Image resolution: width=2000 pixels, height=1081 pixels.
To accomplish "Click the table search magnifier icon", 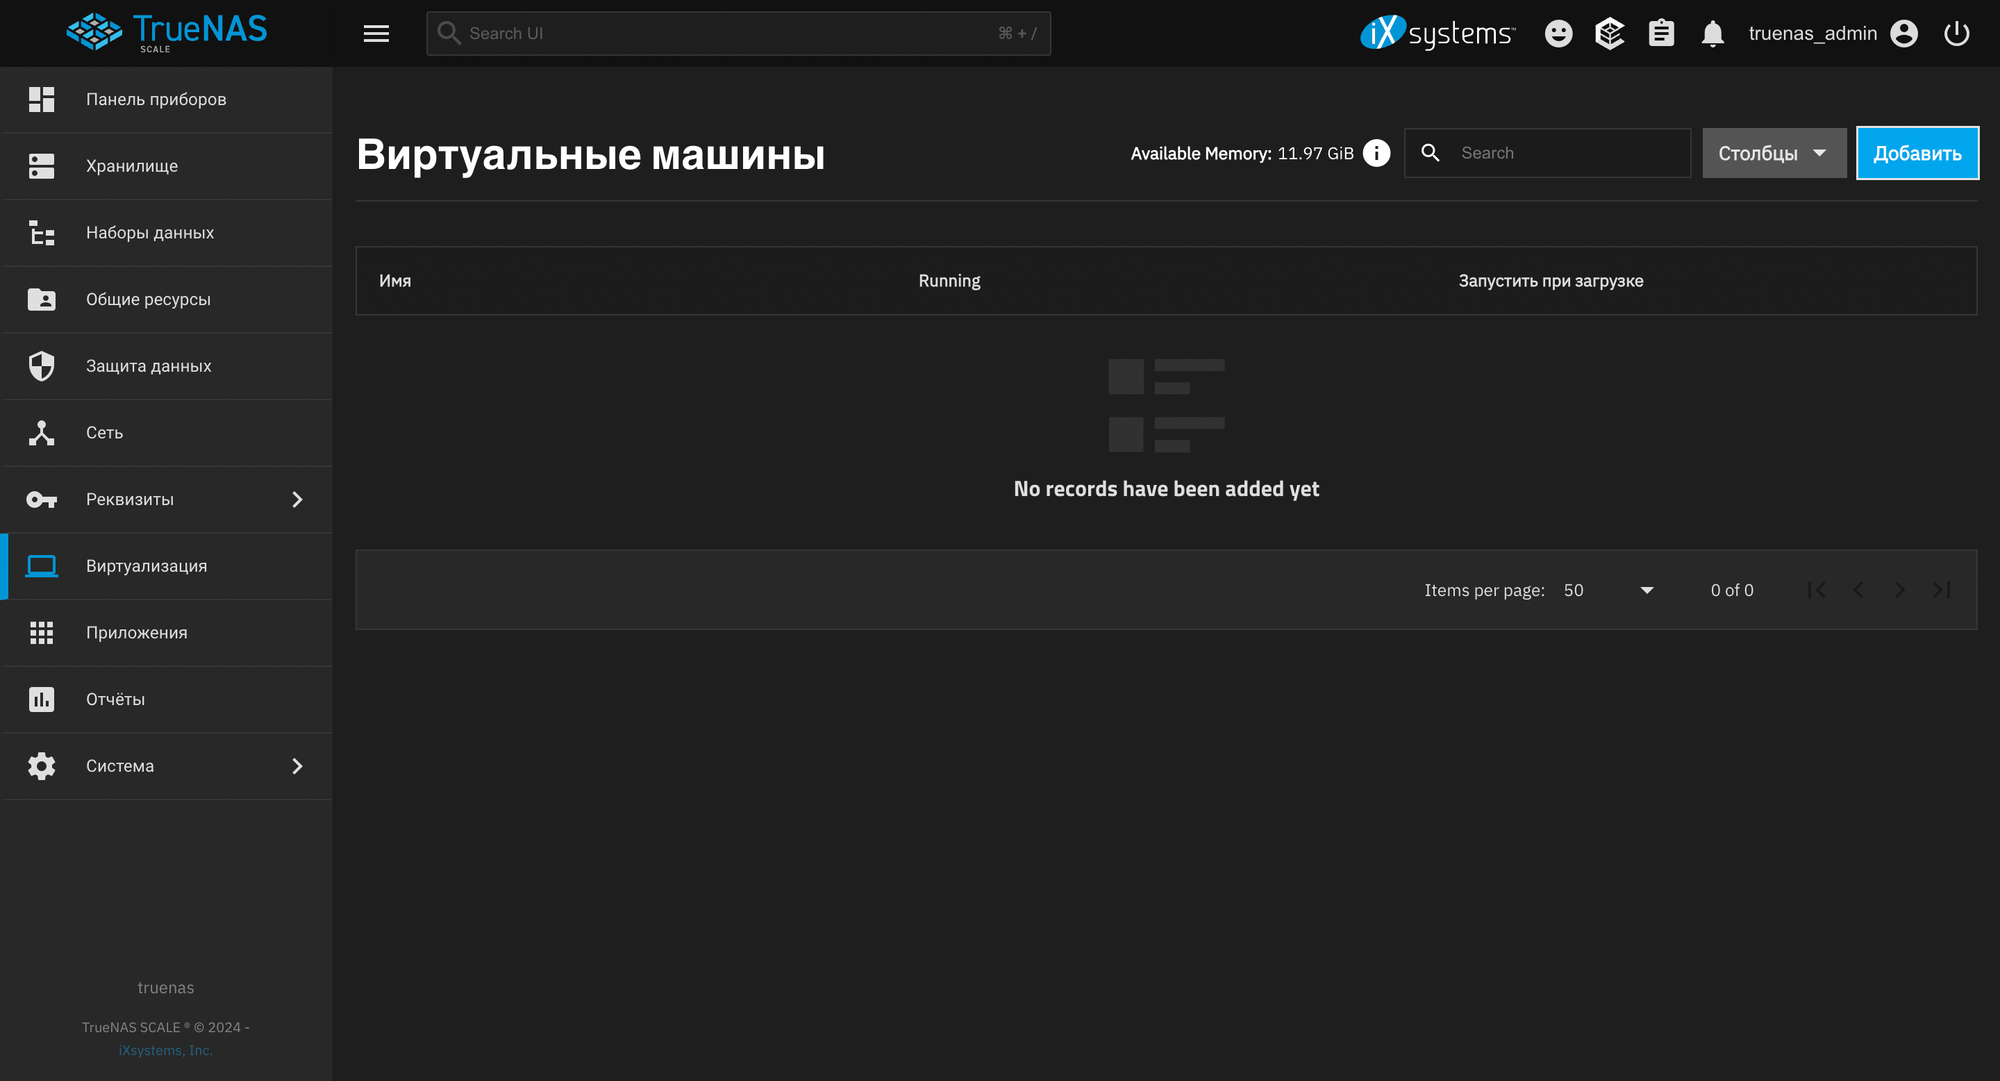I will [1430, 153].
